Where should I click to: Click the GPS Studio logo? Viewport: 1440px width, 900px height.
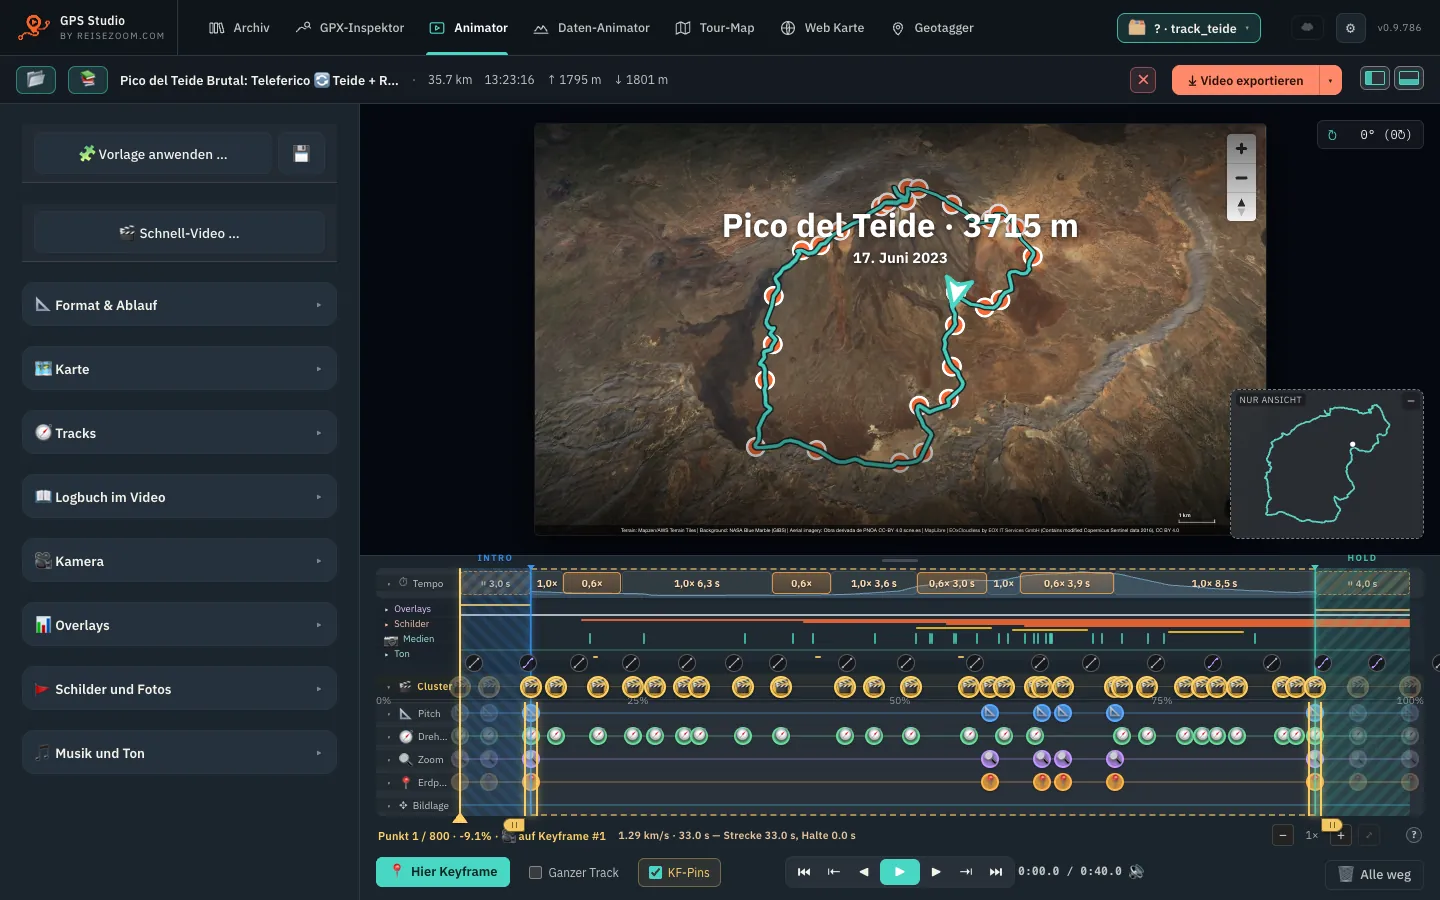point(34,27)
